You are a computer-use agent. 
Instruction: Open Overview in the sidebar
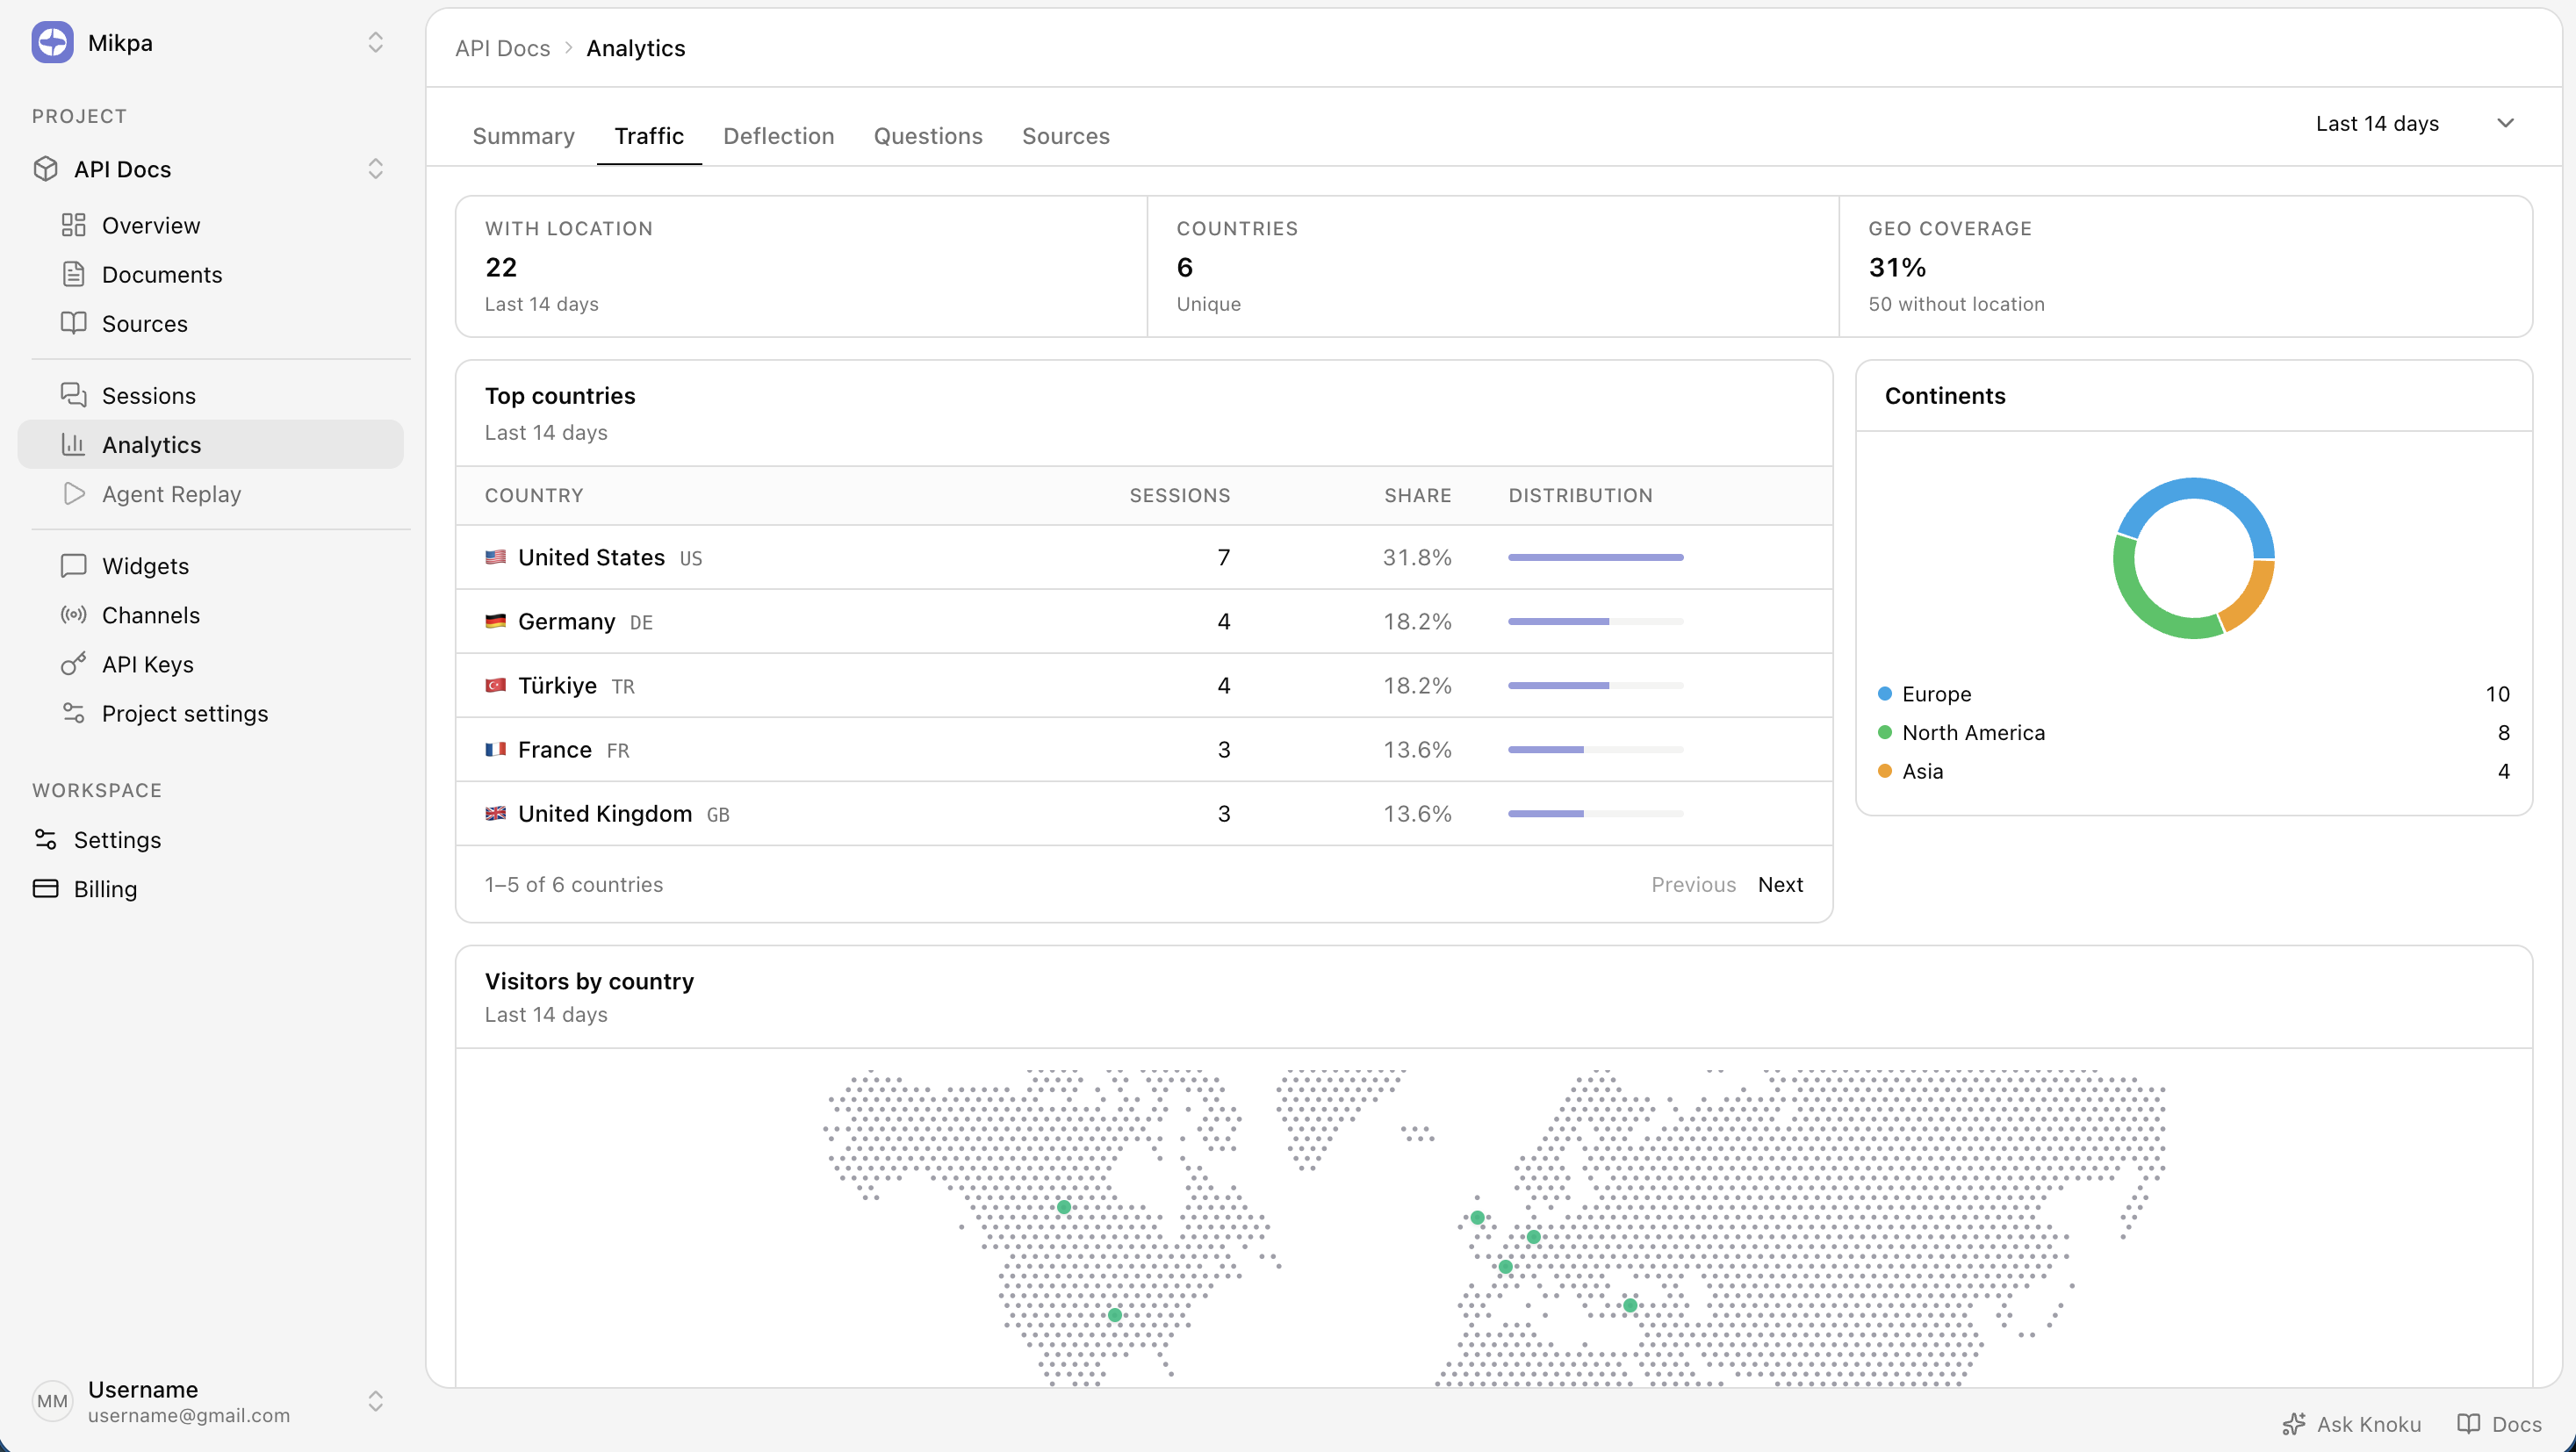tap(210, 225)
